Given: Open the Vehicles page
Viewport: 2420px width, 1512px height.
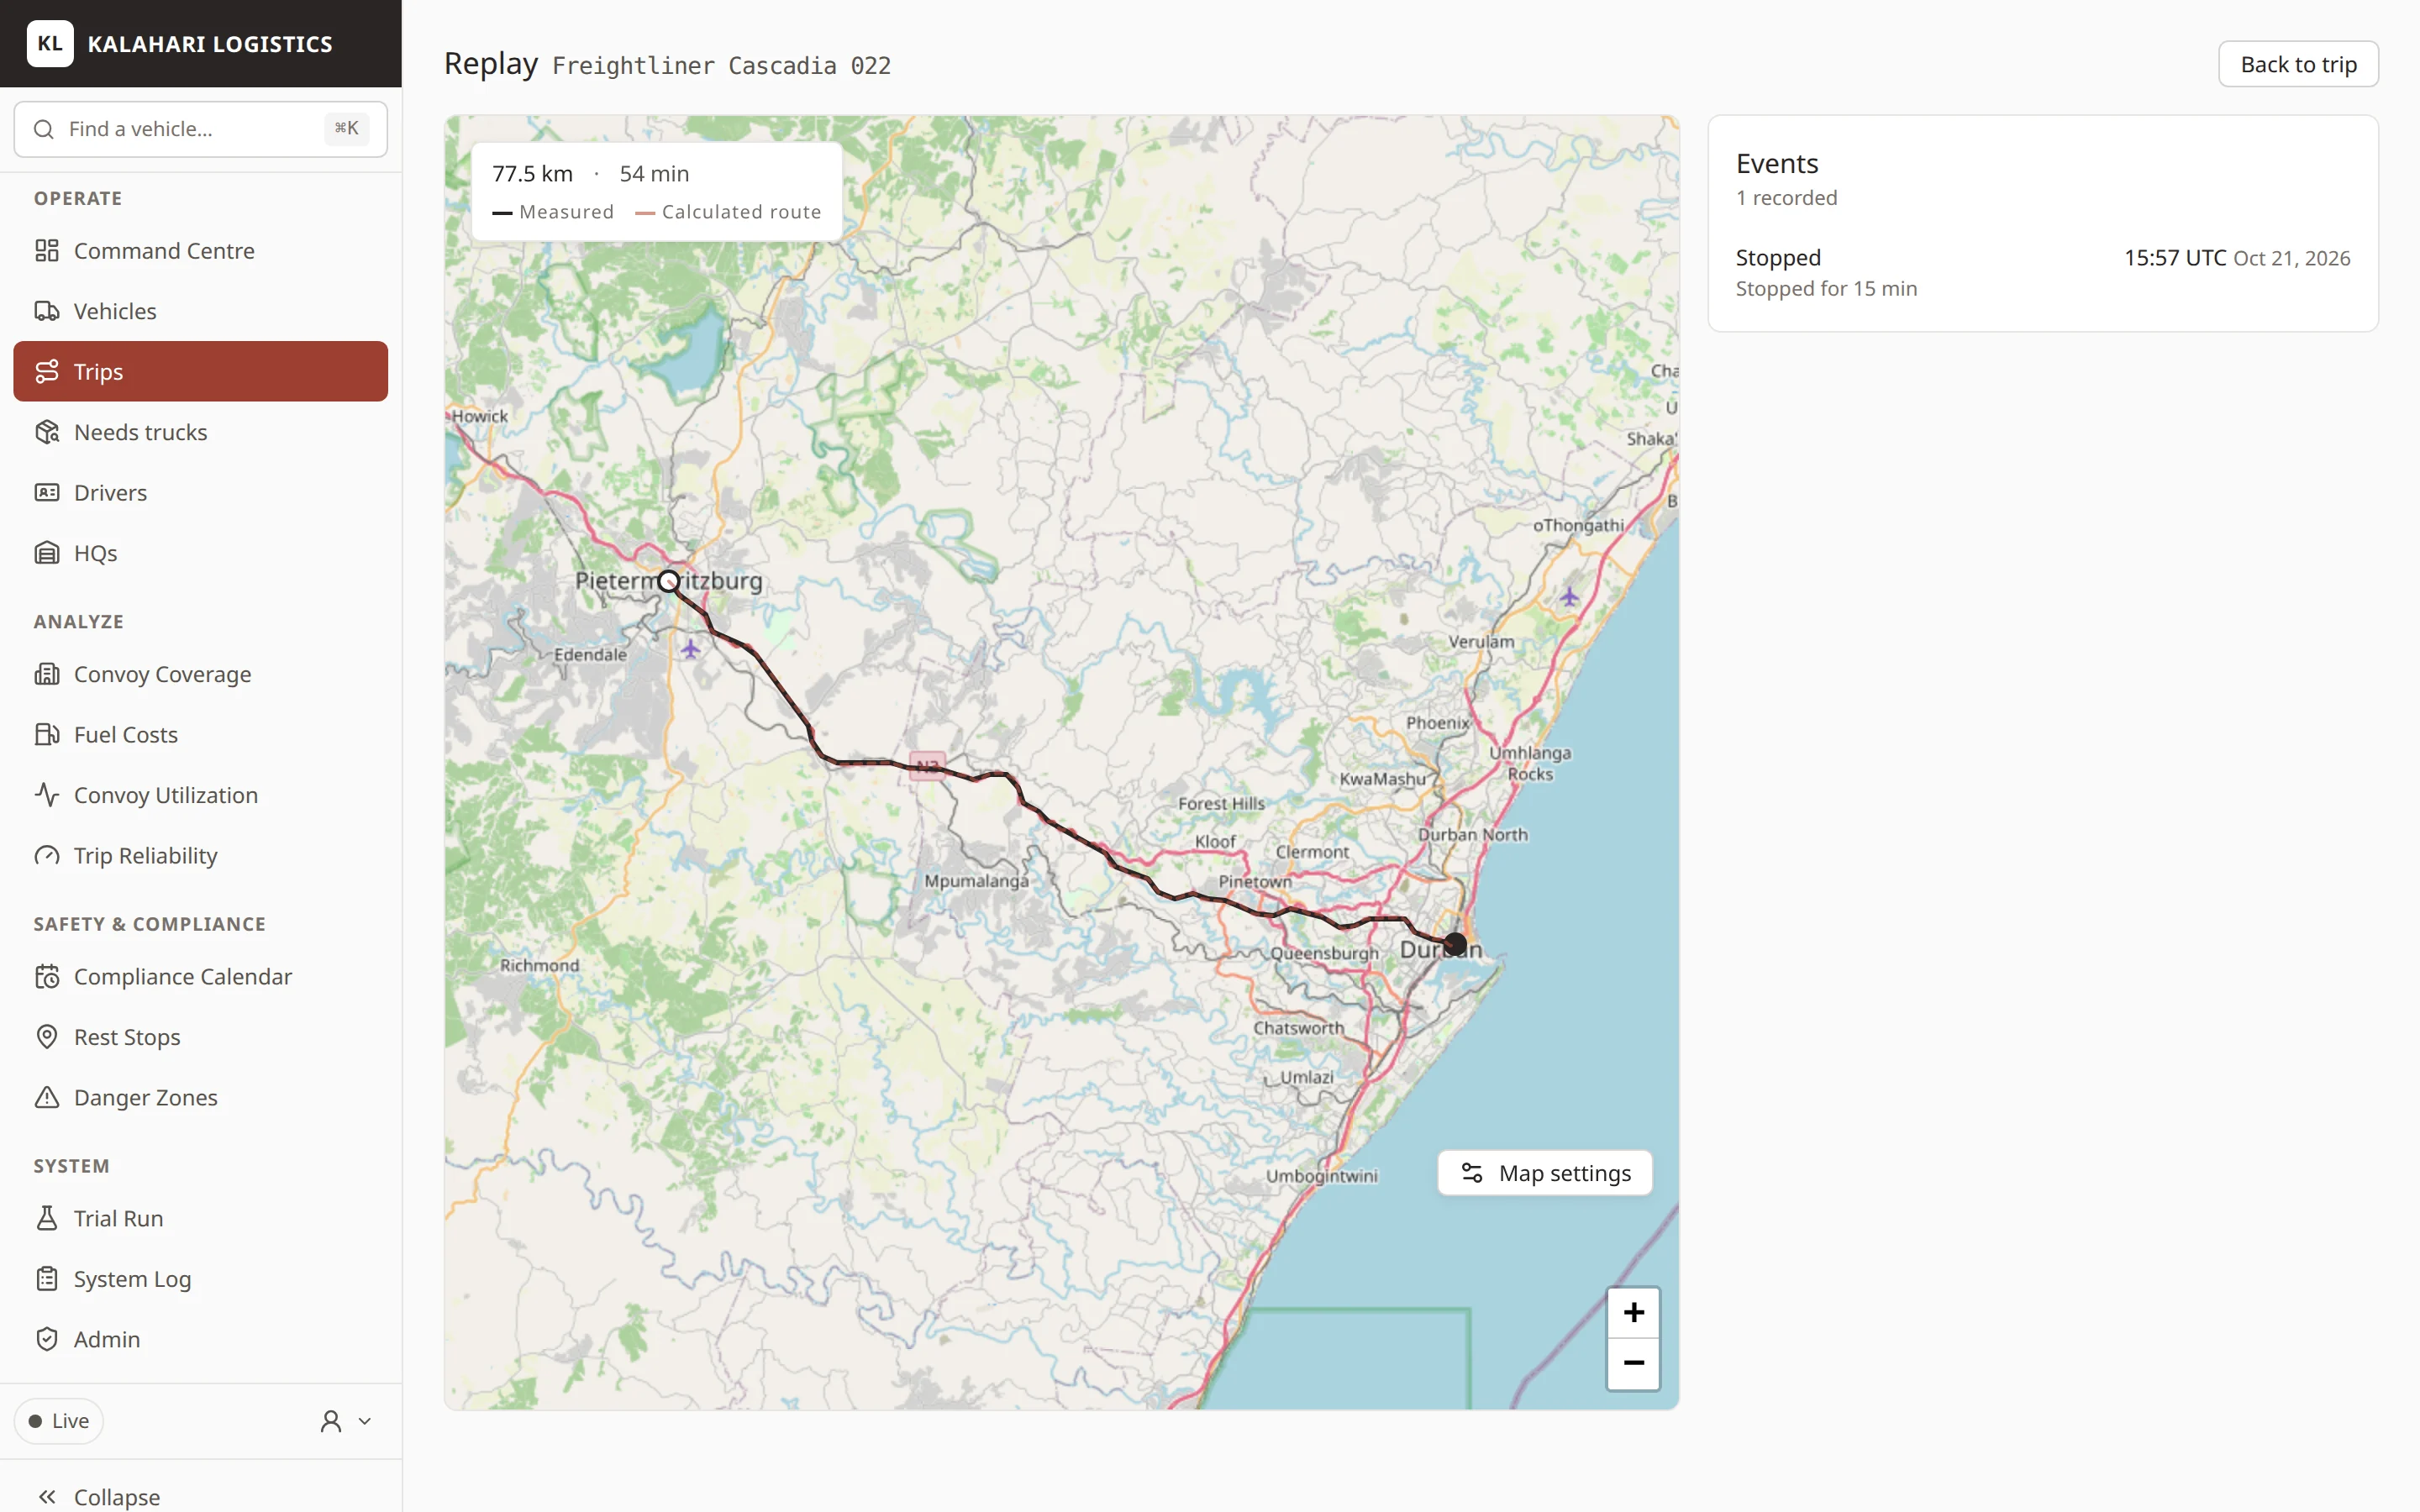Looking at the screenshot, I should point(200,311).
